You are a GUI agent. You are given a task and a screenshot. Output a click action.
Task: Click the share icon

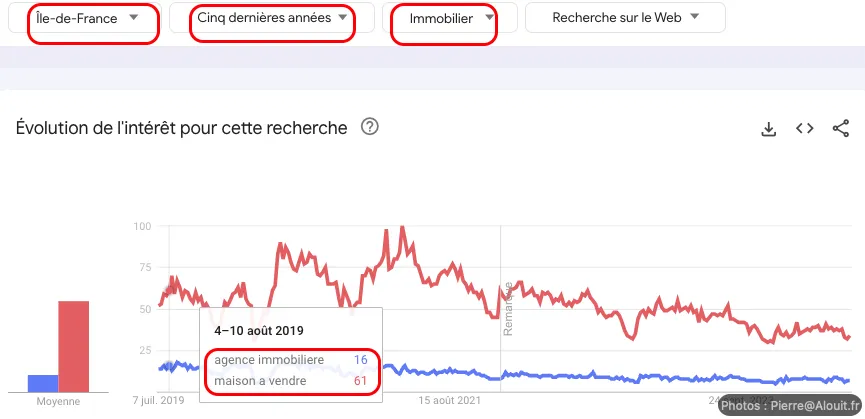click(x=840, y=129)
